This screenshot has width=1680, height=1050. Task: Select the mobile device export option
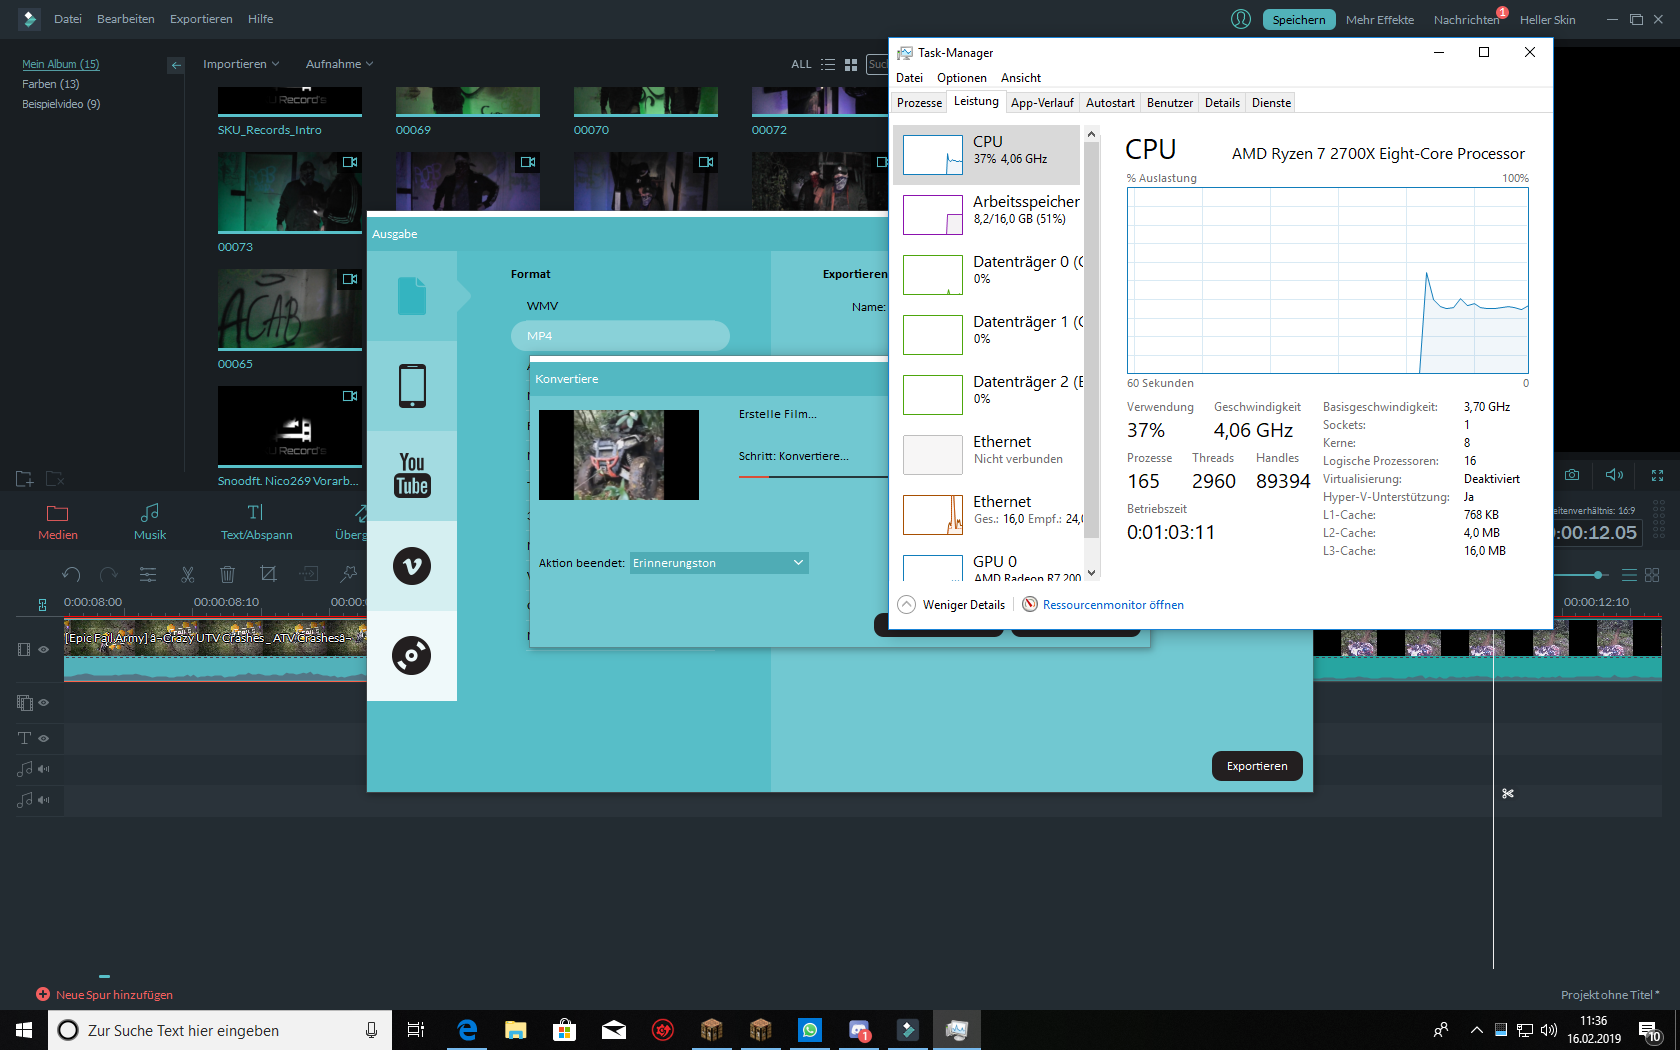pyautogui.click(x=412, y=386)
